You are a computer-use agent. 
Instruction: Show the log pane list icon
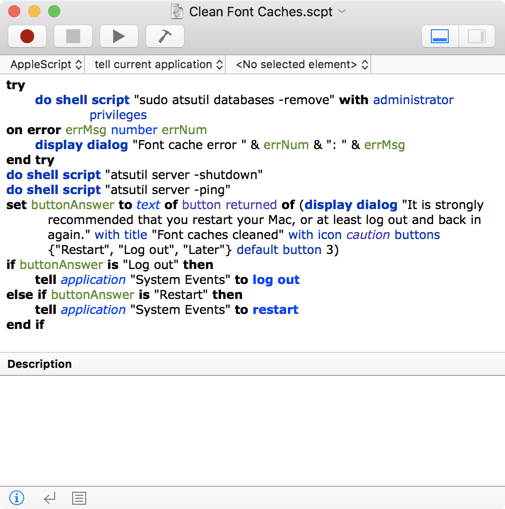click(79, 498)
